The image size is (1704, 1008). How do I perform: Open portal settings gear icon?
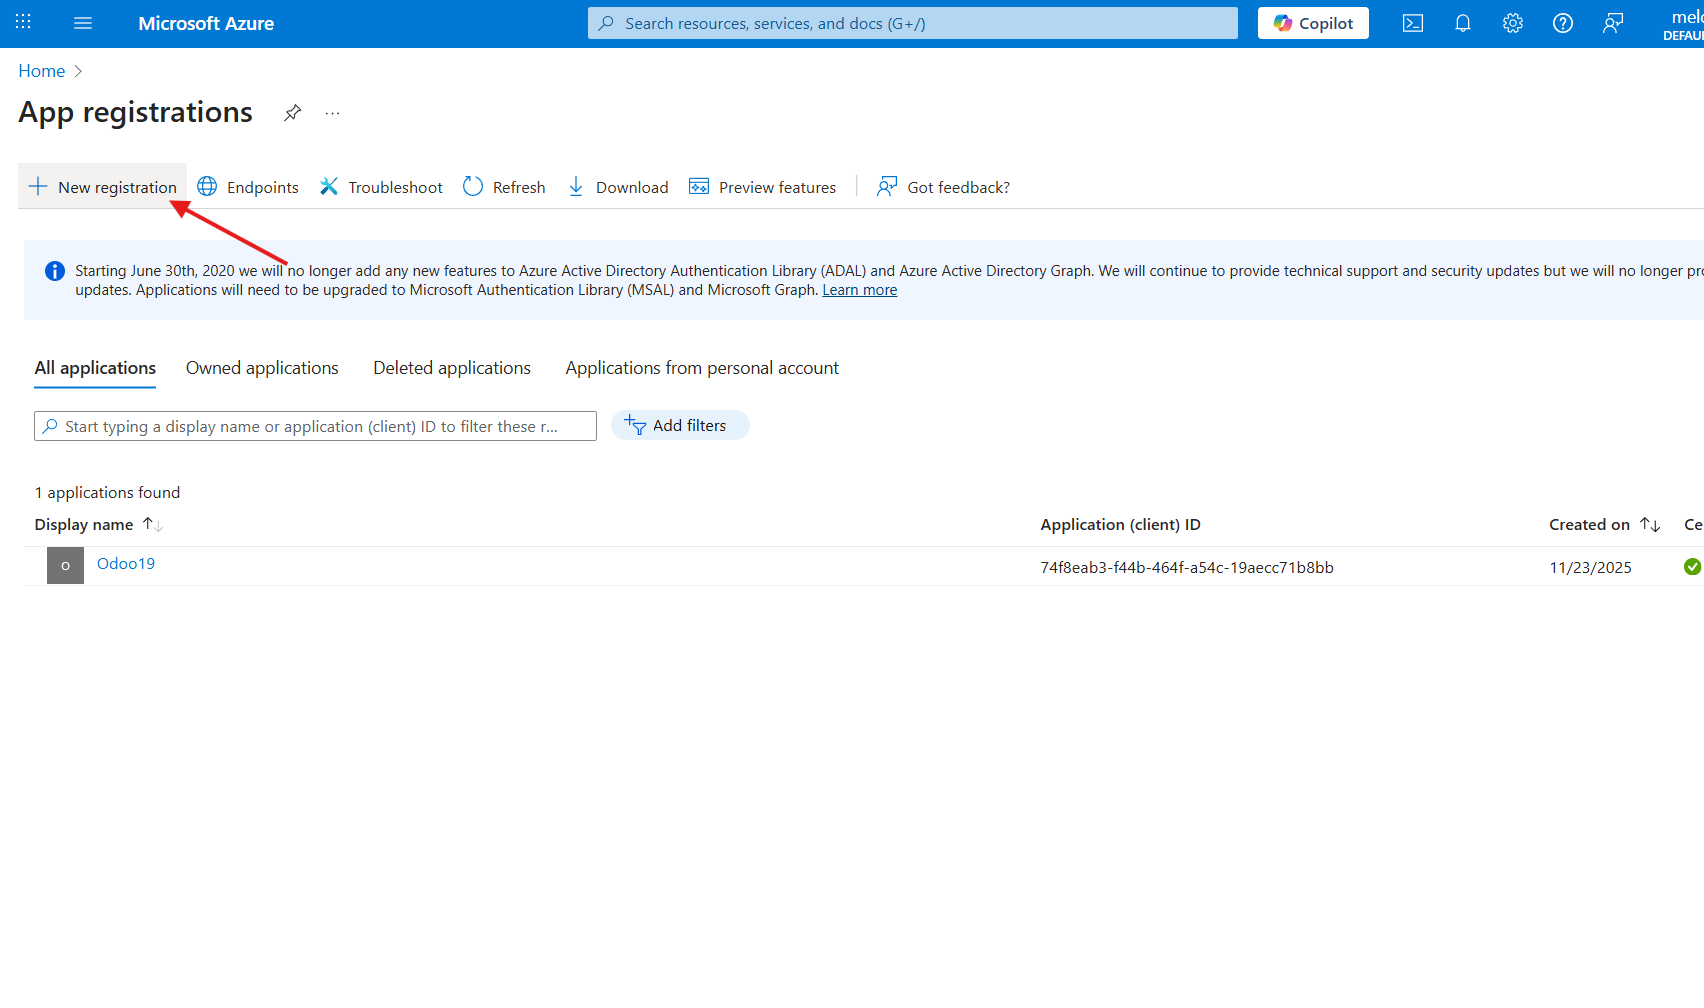(x=1512, y=23)
